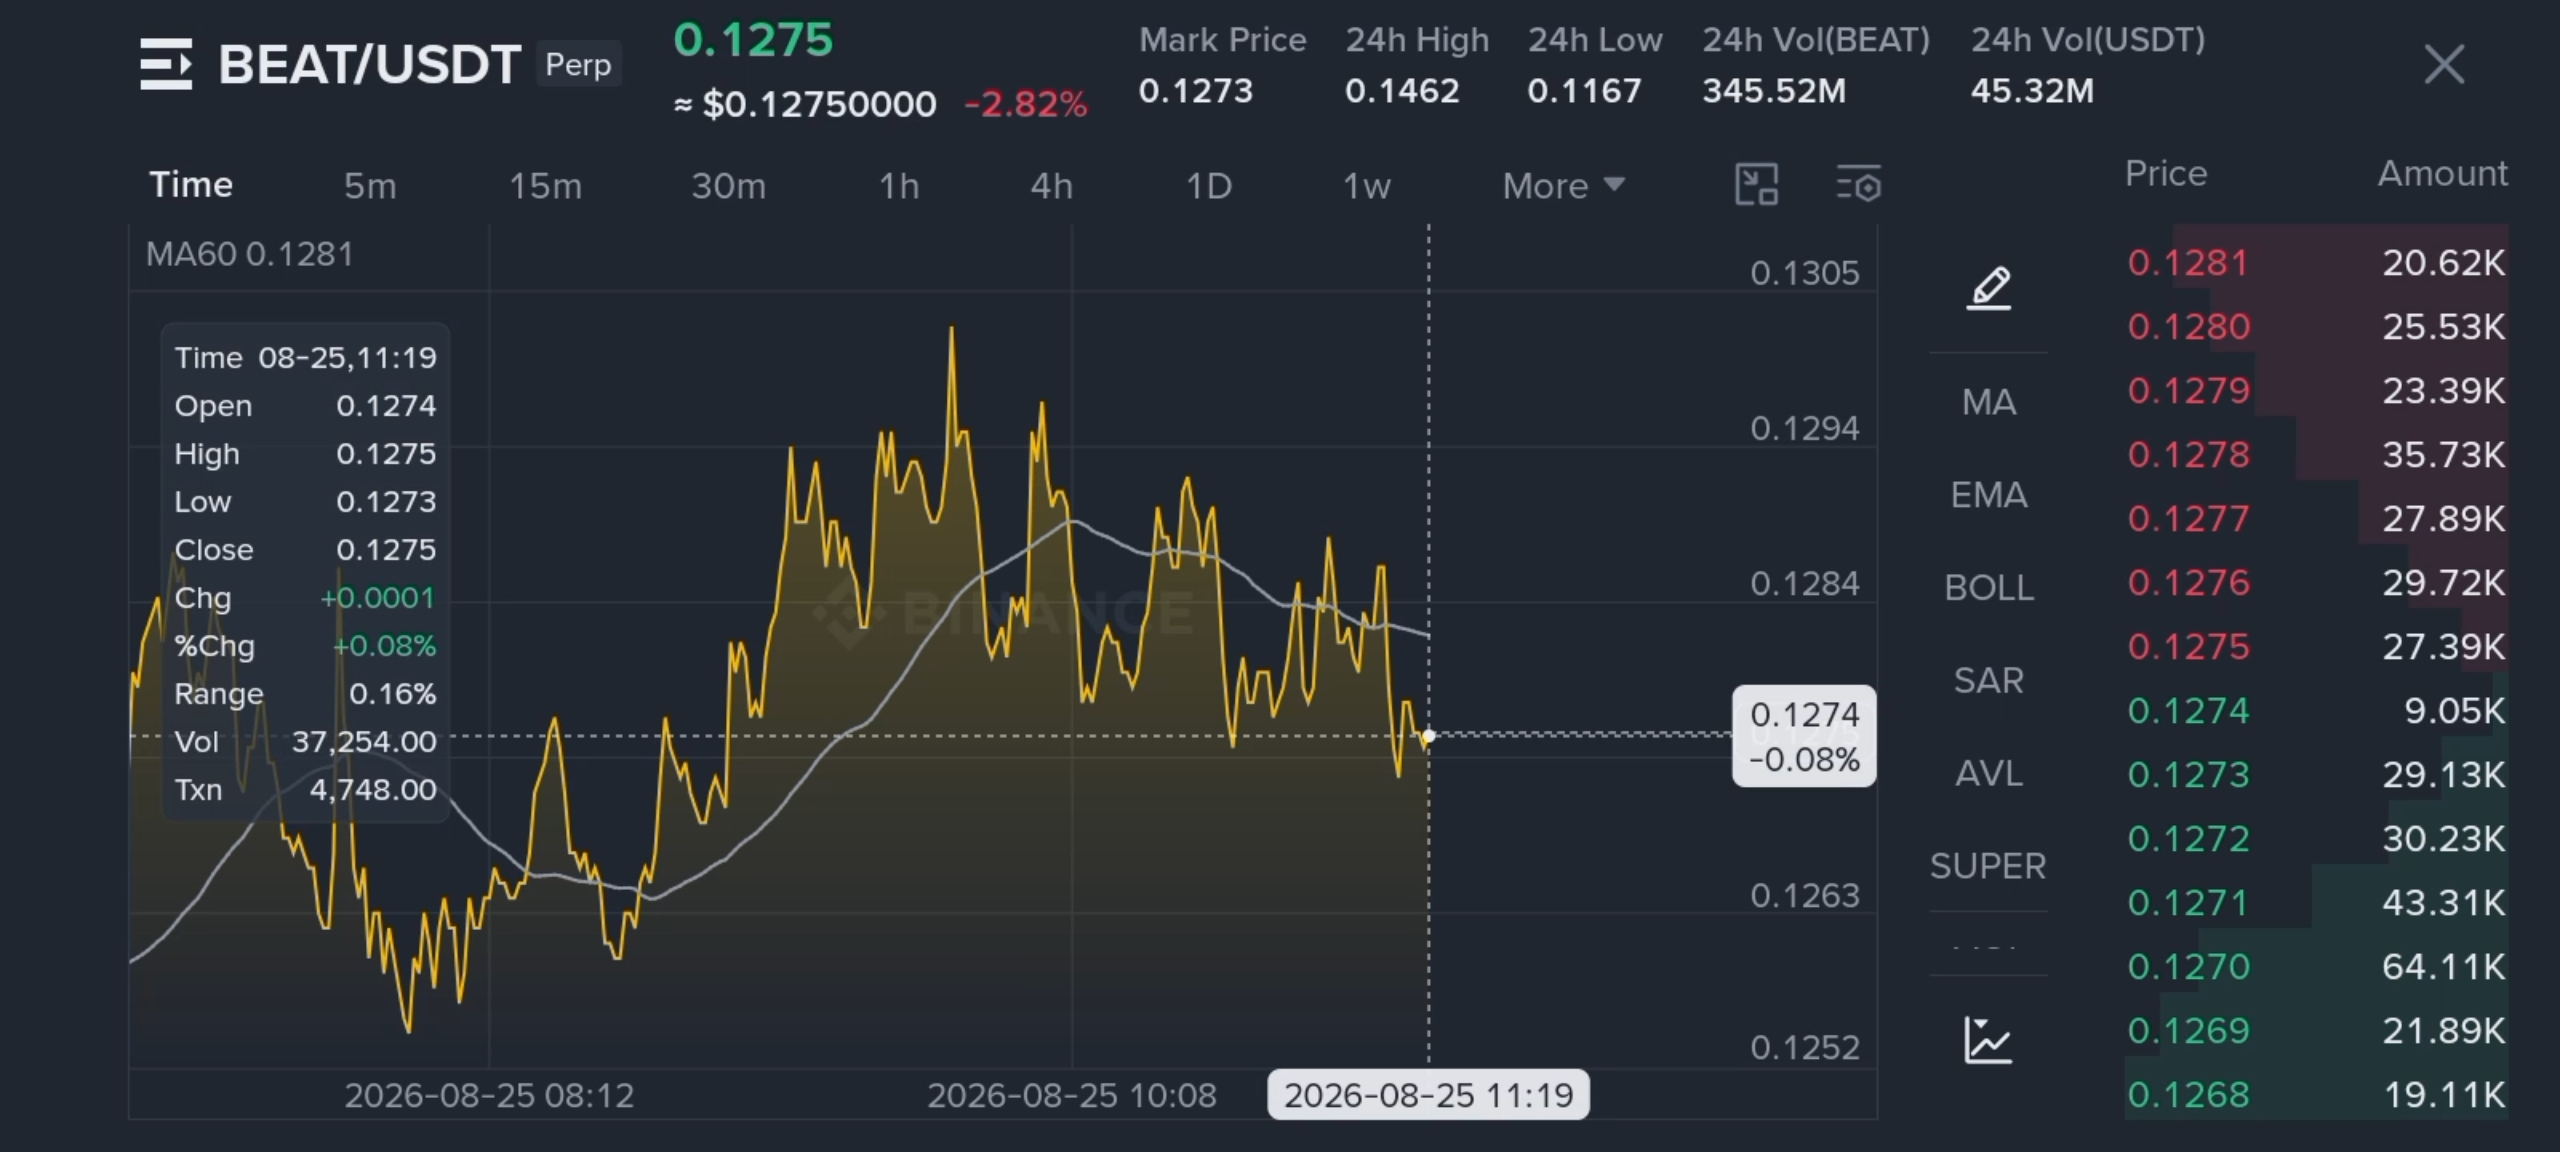2560x1152 pixels.
Task: Select bid price 0.1272 in order book
Action: pos(2188,839)
